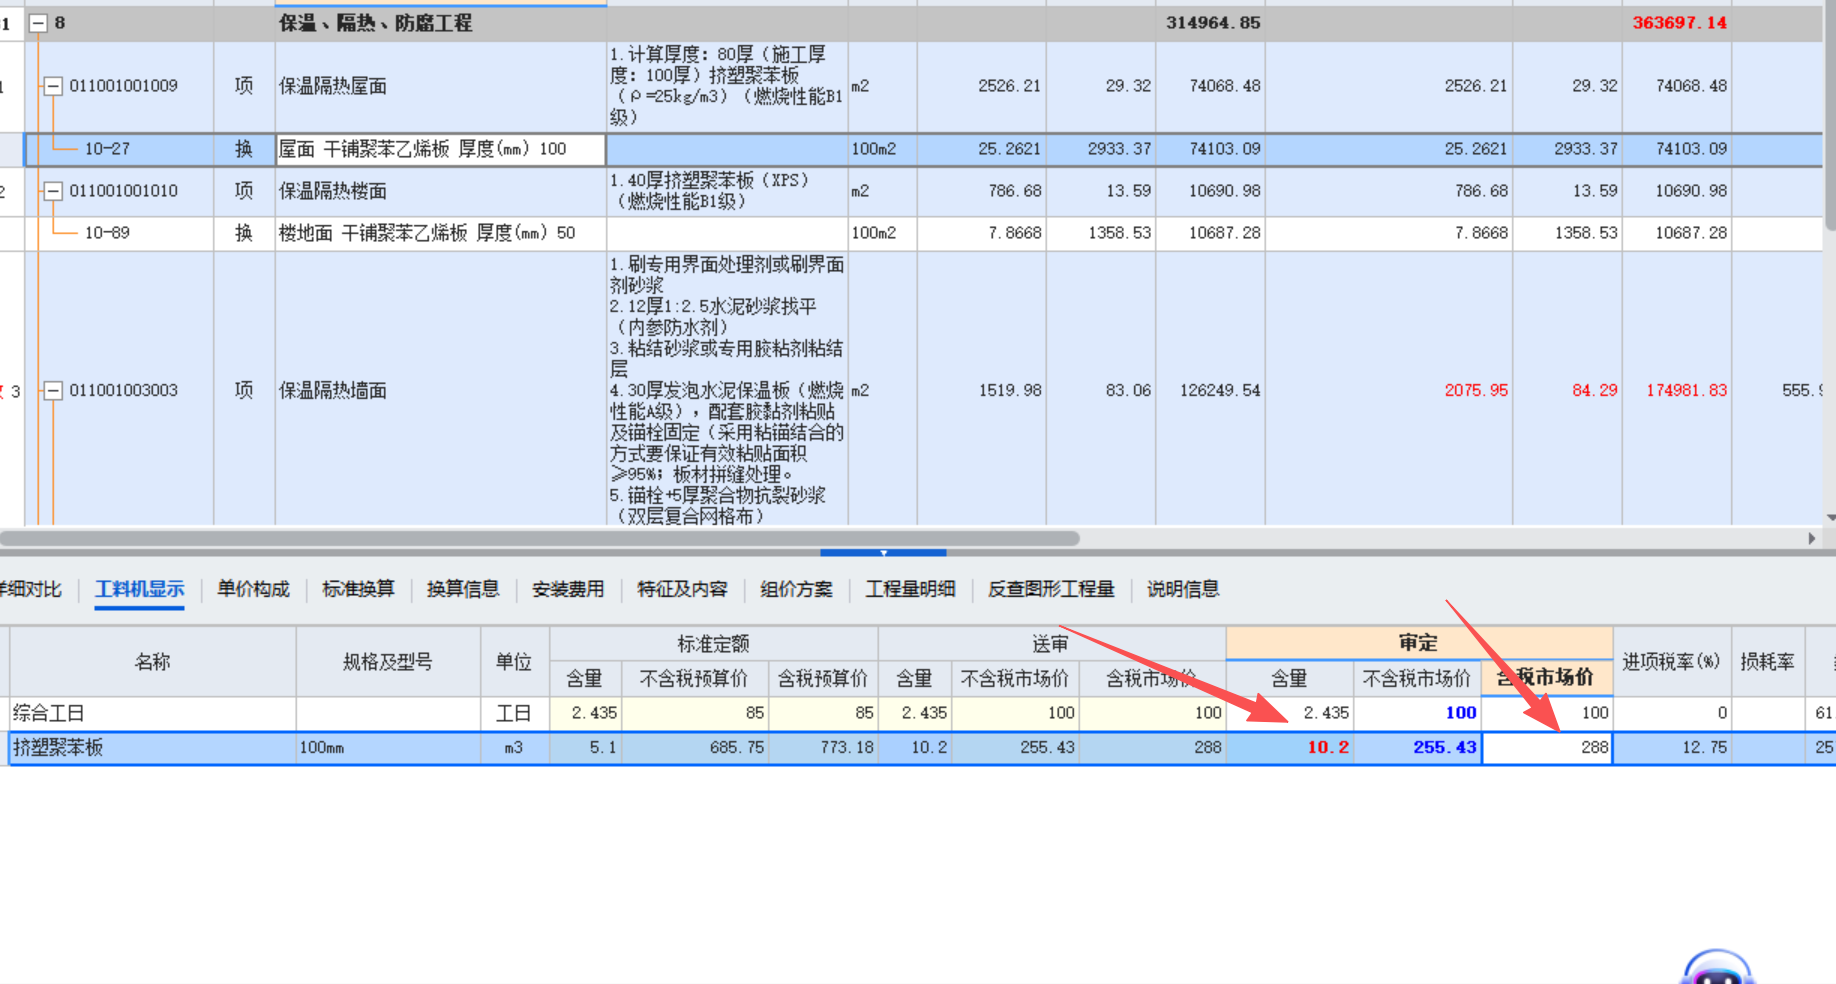The height and width of the screenshot is (984, 1836).
Task: Collapse item 011001001009 保温隔热屋面
Action: point(53,86)
